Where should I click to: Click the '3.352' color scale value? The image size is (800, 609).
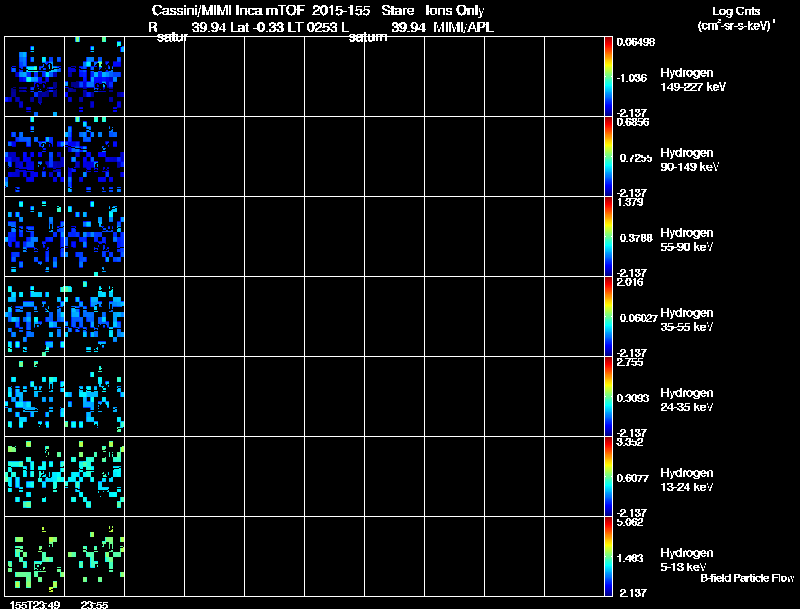pos(630,443)
